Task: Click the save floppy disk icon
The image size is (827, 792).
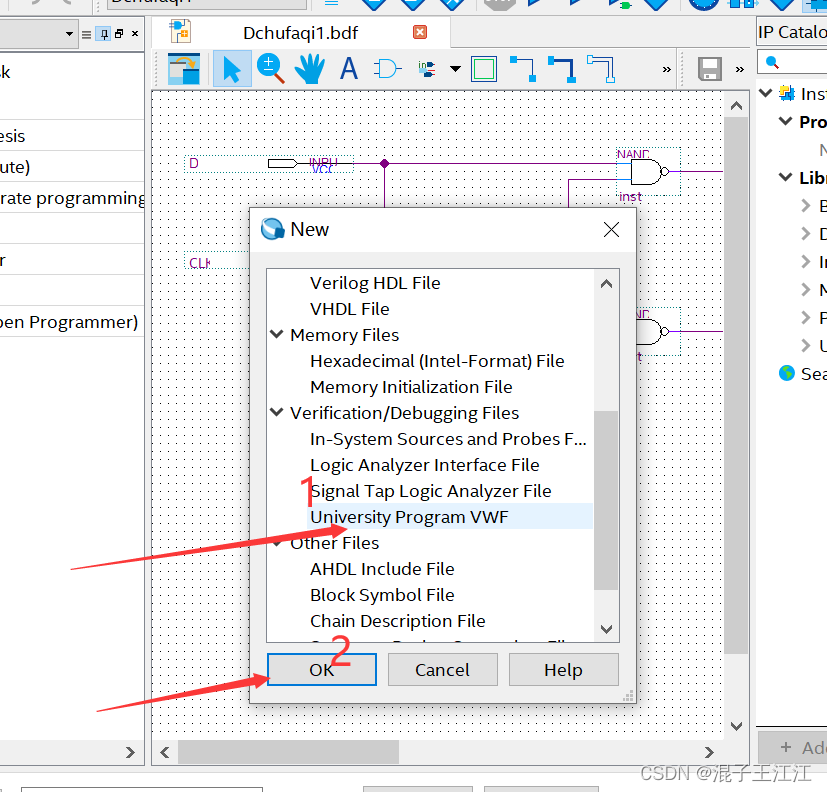Action: pyautogui.click(x=710, y=69)
